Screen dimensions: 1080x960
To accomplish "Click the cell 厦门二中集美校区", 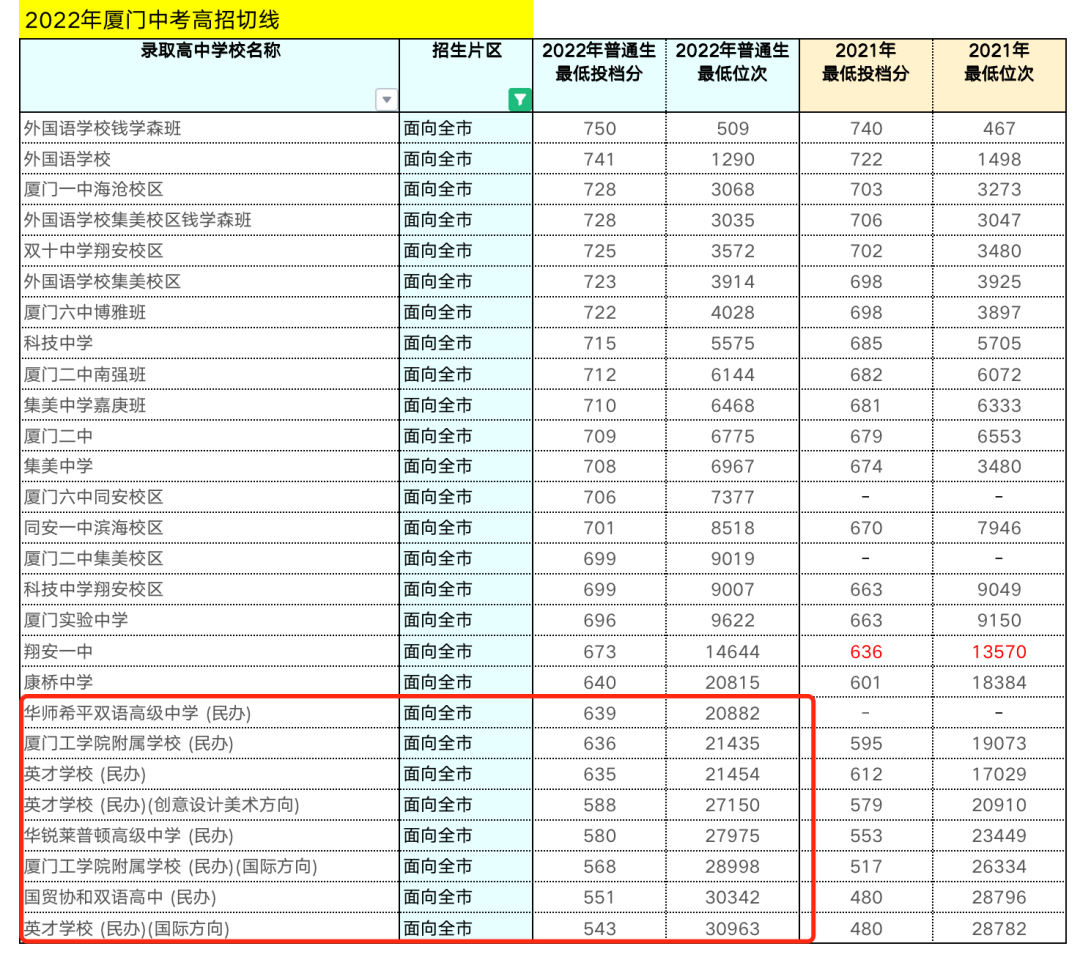I will coord(210,559).
